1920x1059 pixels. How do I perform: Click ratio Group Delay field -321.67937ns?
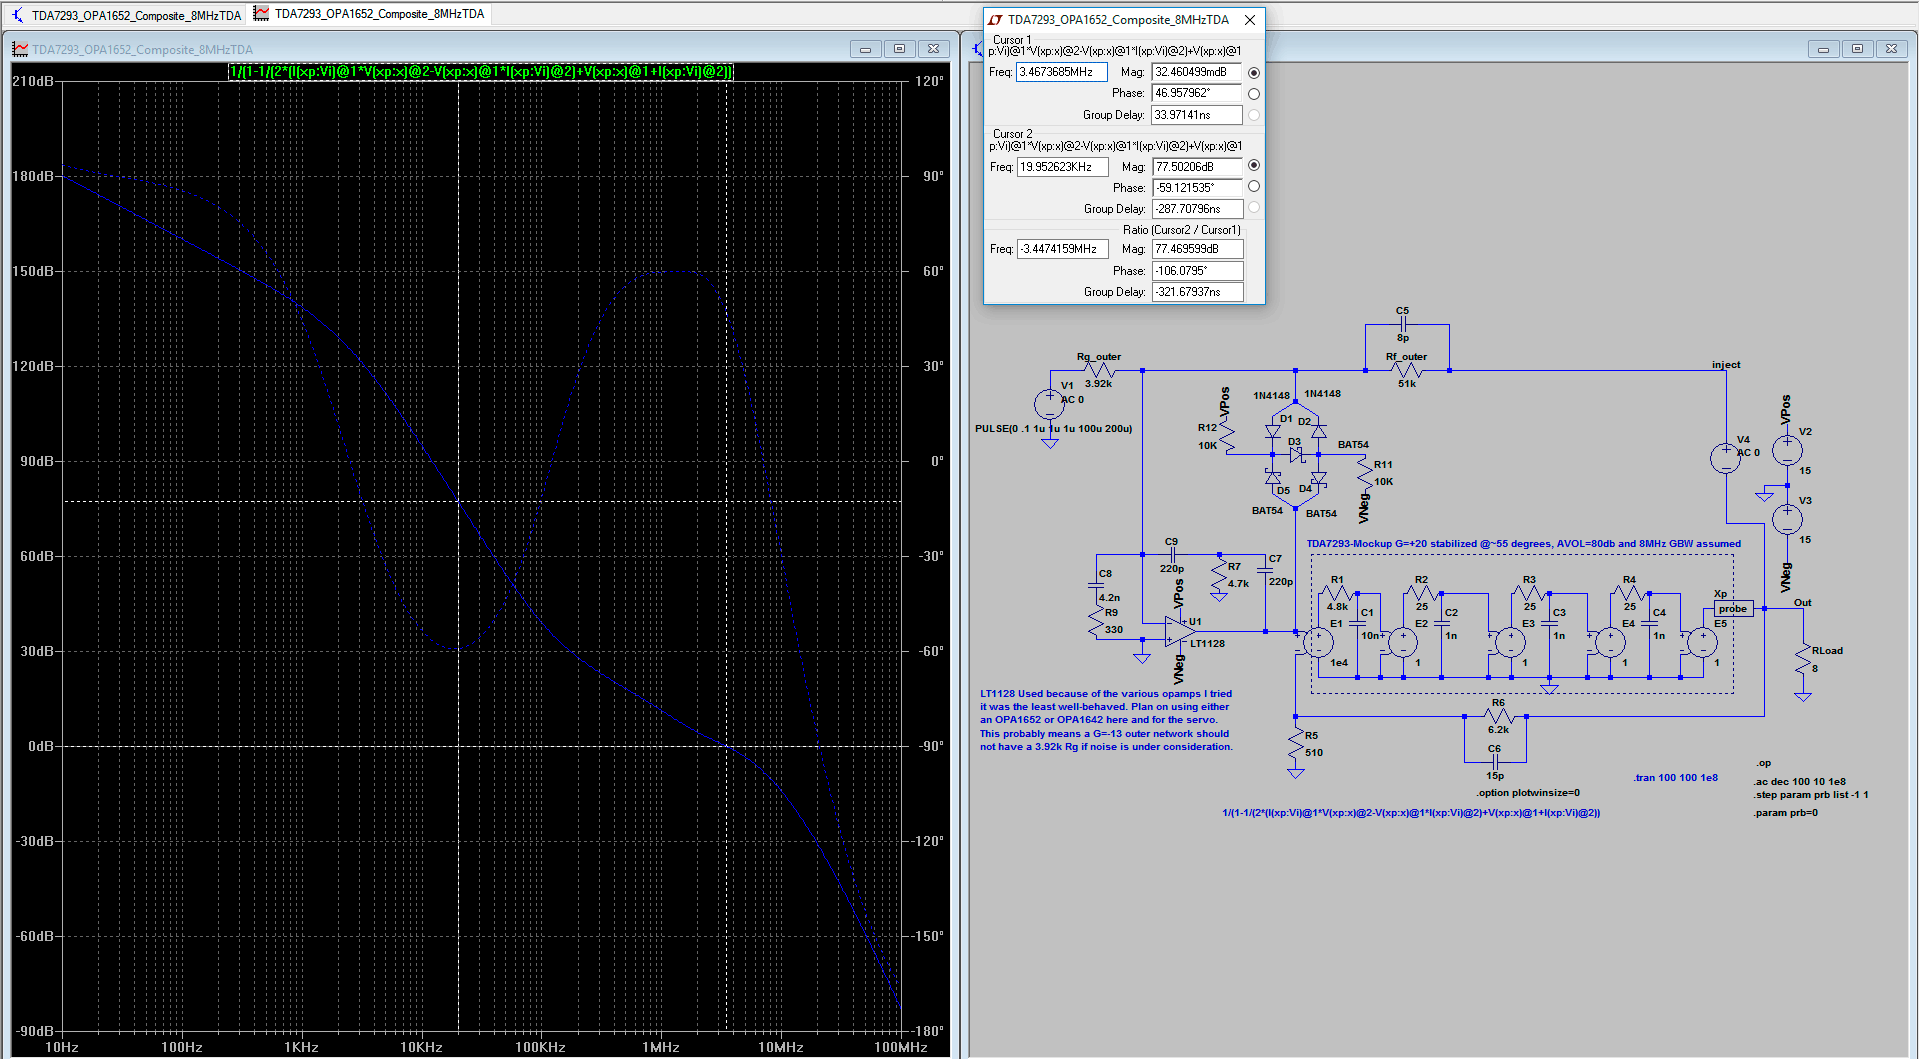(x=1197, y=292)
